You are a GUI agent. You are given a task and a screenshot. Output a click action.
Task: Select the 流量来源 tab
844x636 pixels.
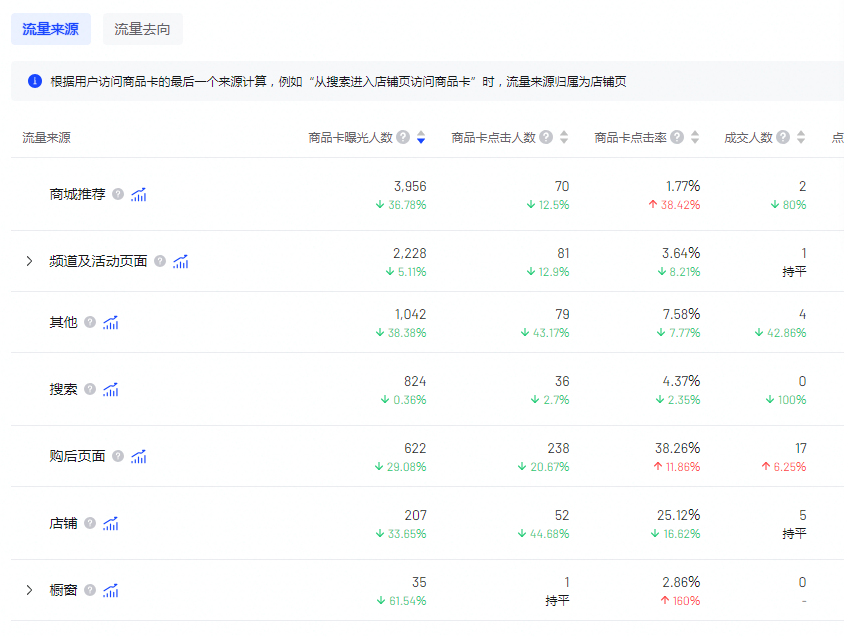pos(51,29)
